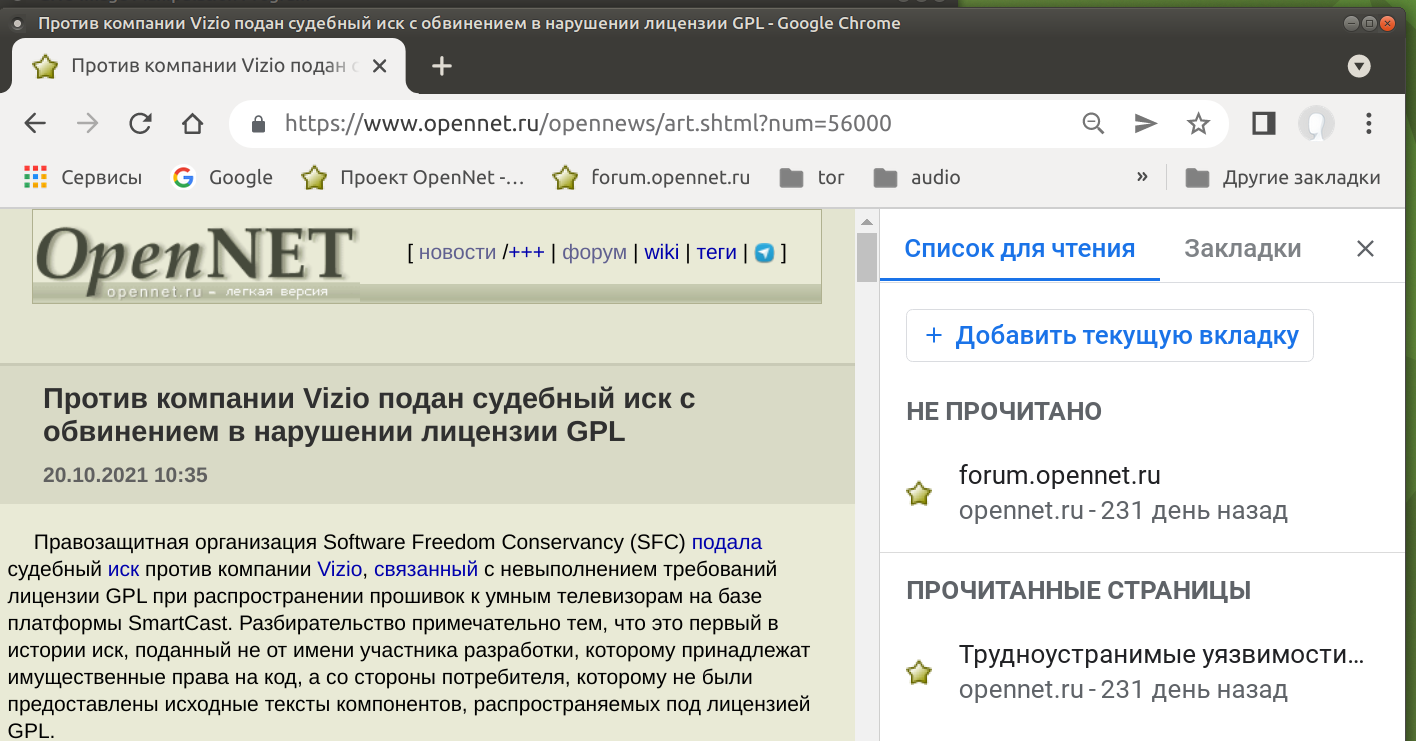Go to the home page icon

tap(192, 123)
